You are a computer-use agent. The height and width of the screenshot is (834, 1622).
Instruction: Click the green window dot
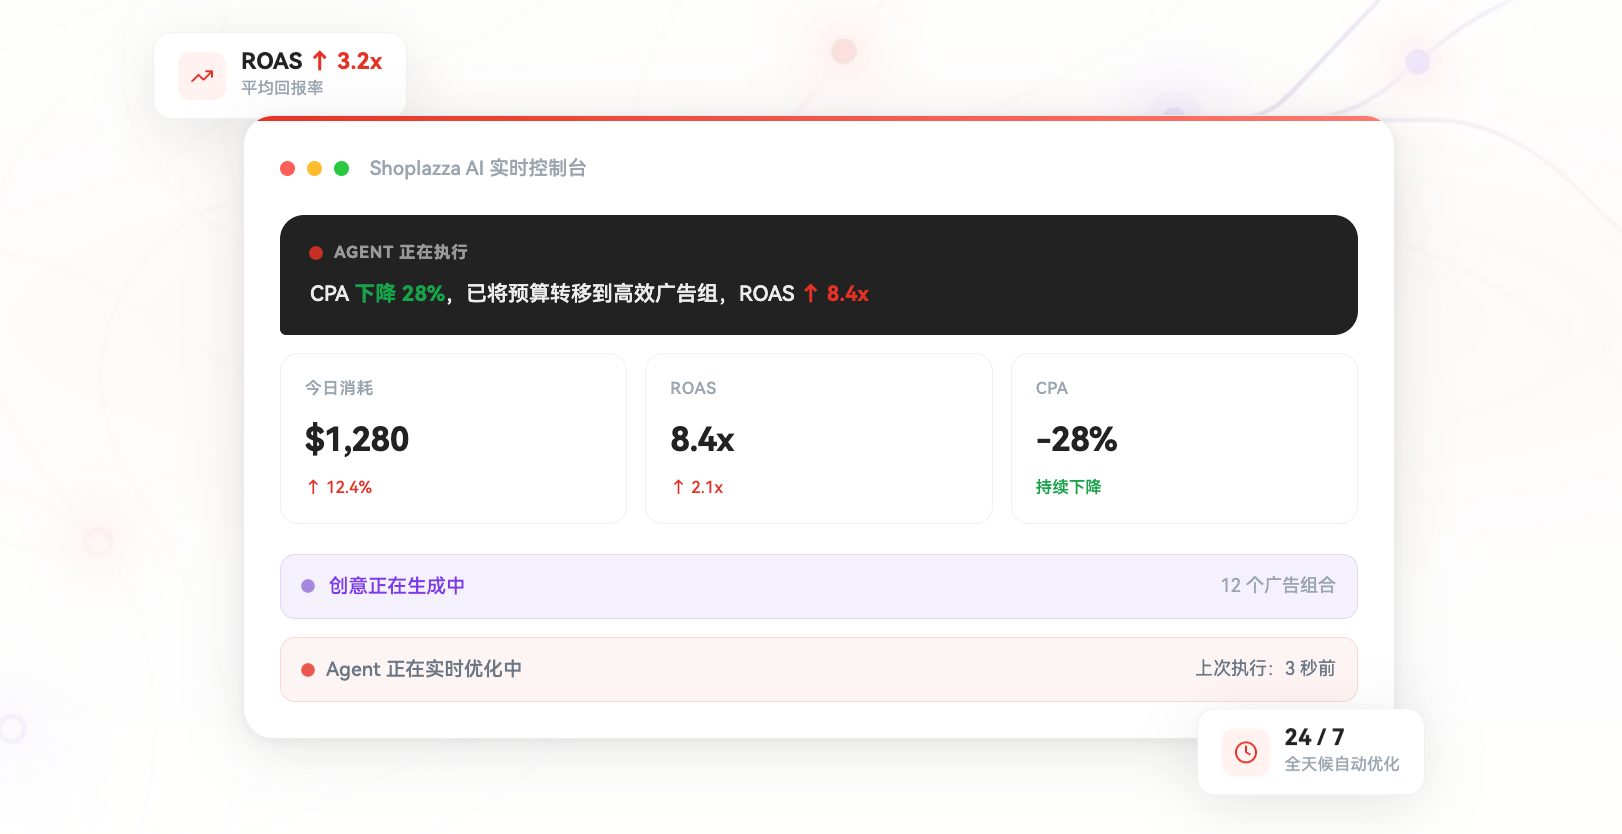point(341,168)
